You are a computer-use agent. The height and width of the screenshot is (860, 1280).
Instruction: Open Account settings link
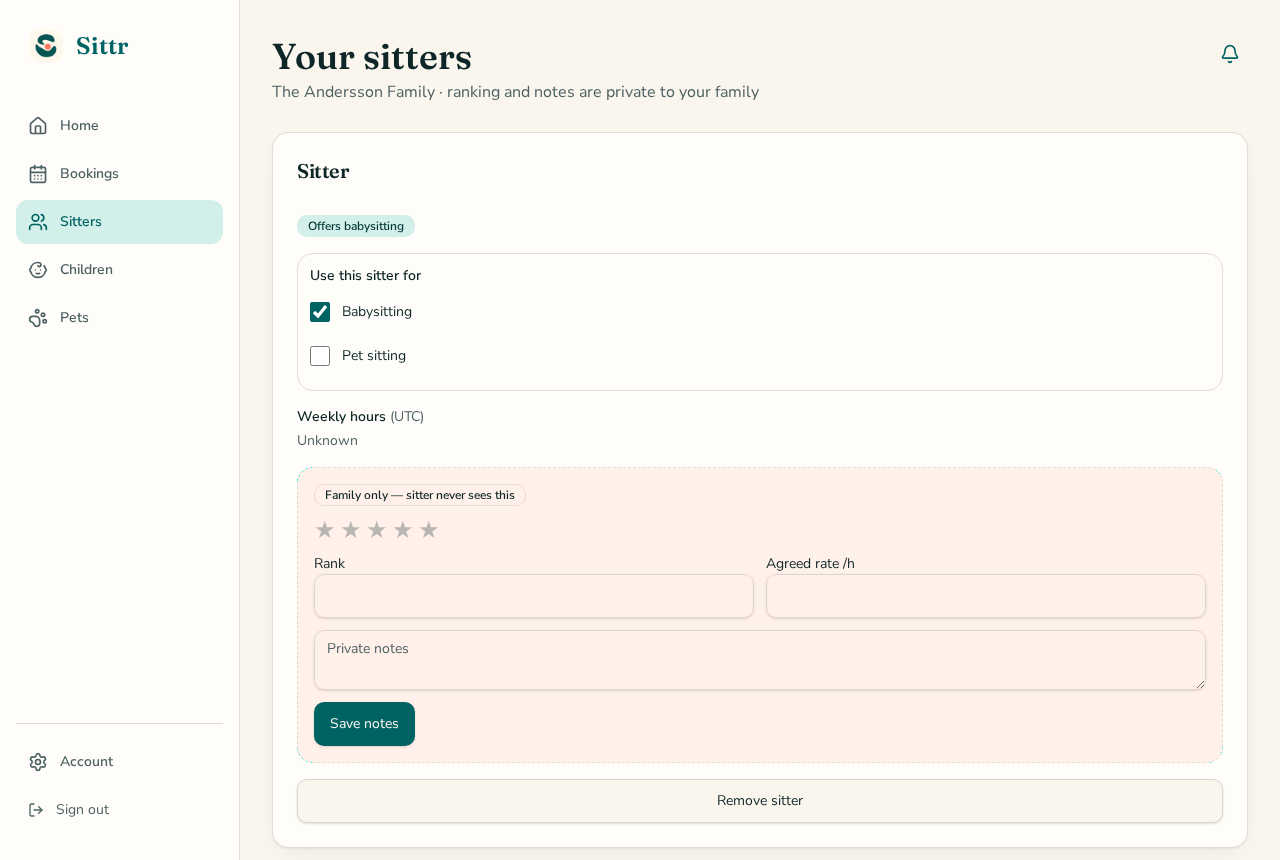point(119,762)
